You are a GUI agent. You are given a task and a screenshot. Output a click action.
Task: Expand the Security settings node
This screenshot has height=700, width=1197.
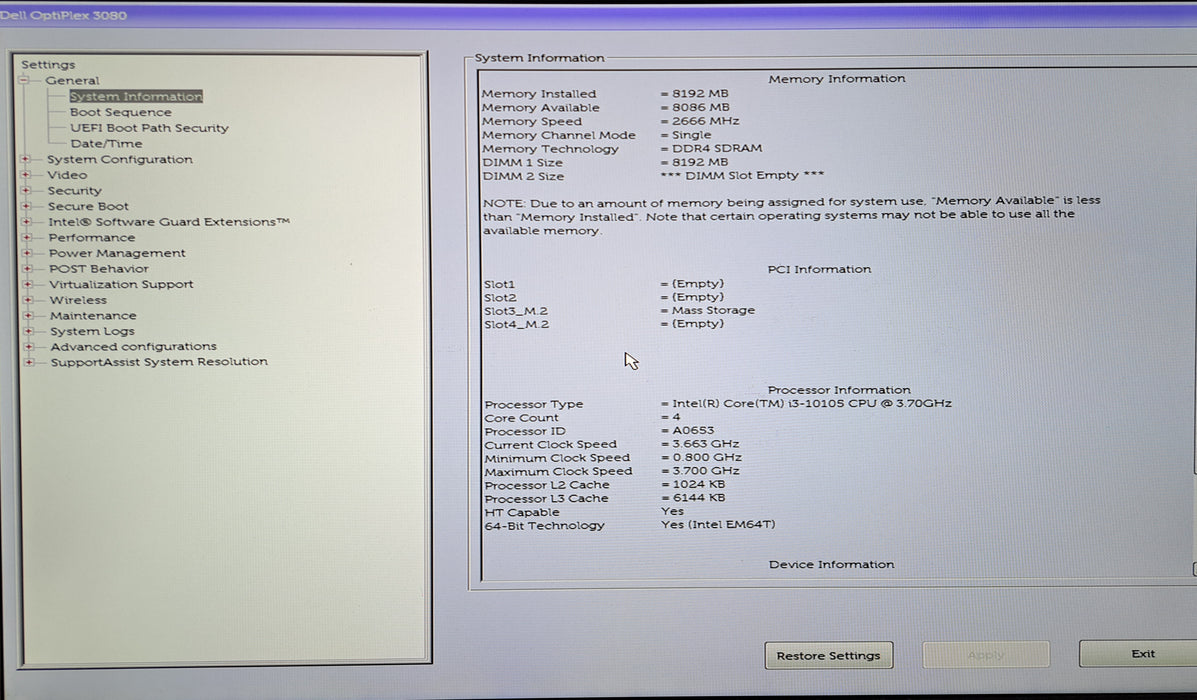[26, 190]
